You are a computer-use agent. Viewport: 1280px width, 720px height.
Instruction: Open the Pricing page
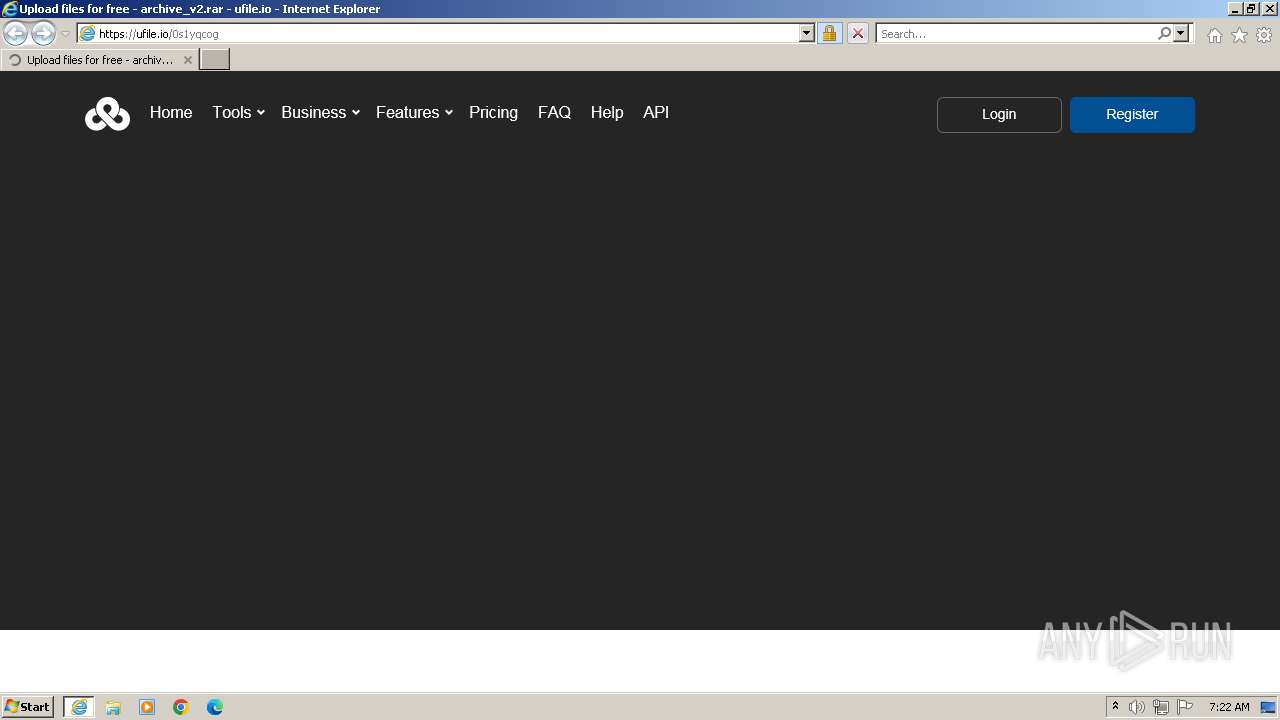pyautogui.click(x=493, y=113)
